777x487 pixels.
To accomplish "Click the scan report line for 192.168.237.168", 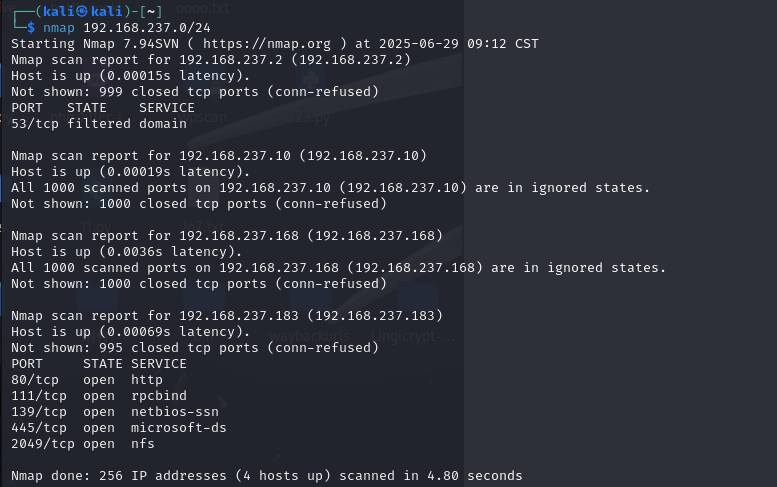I will (226, 236).
